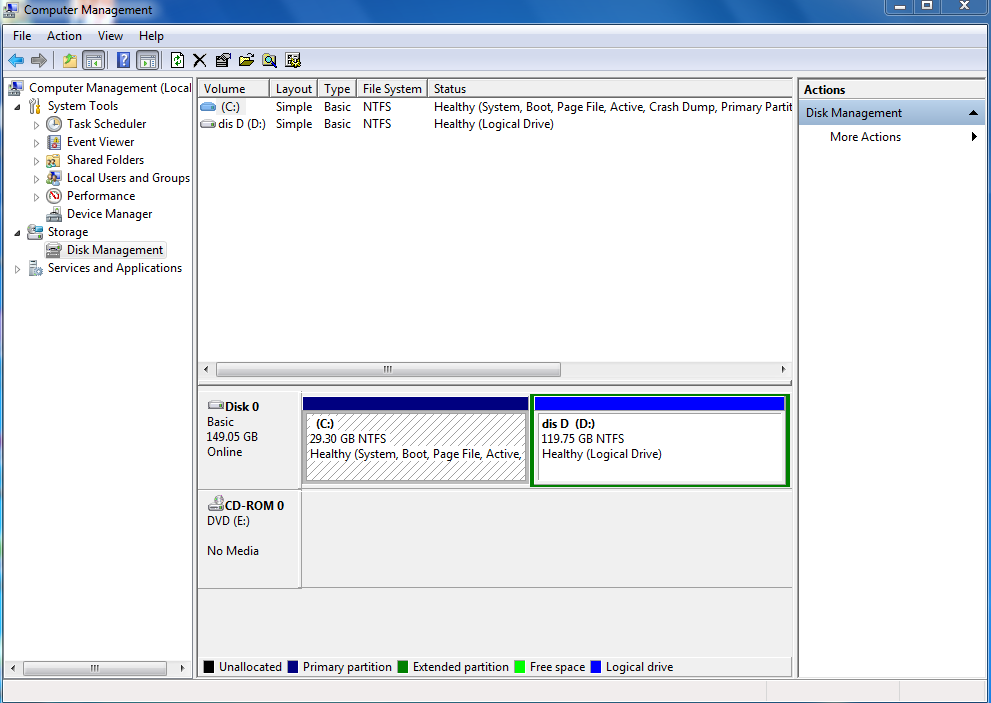Expand the Performance node arrow

click(37, 197)
